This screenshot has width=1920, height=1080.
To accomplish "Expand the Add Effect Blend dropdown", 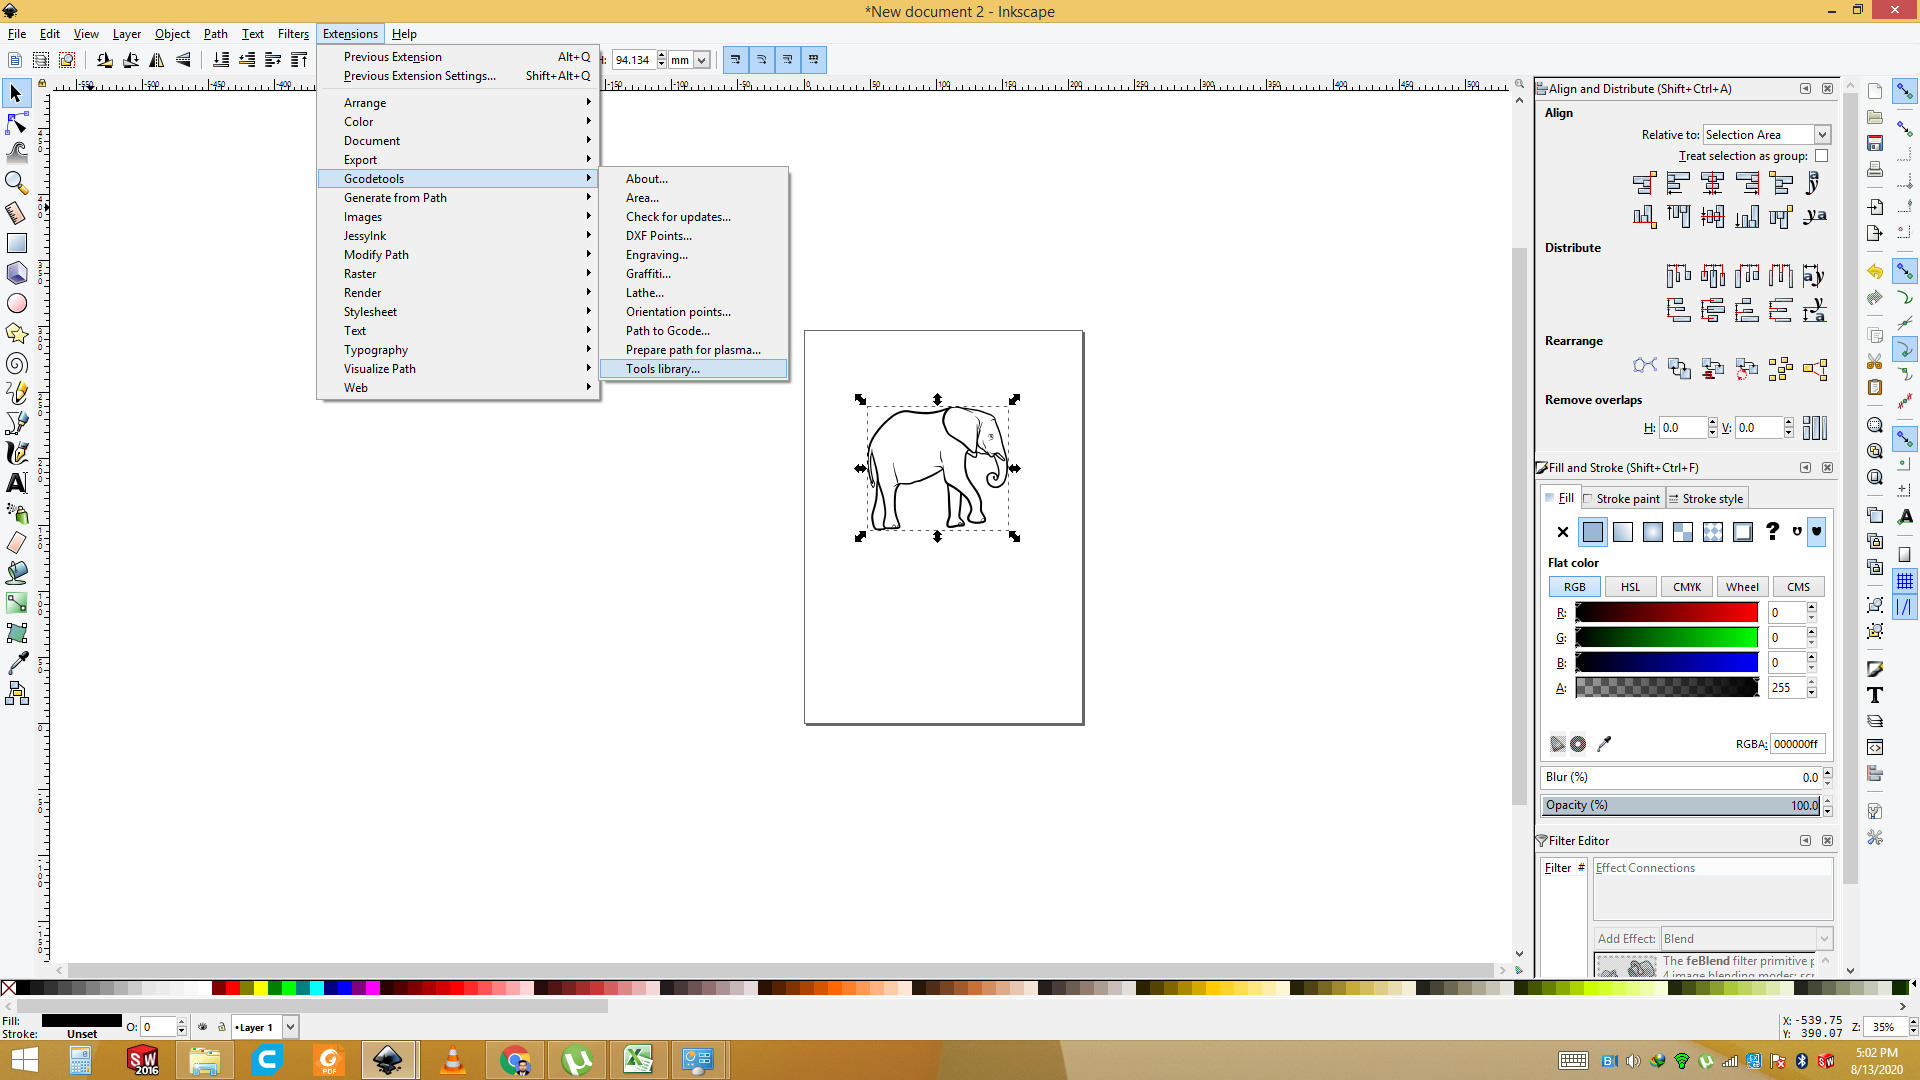I will coord(1746,938).
